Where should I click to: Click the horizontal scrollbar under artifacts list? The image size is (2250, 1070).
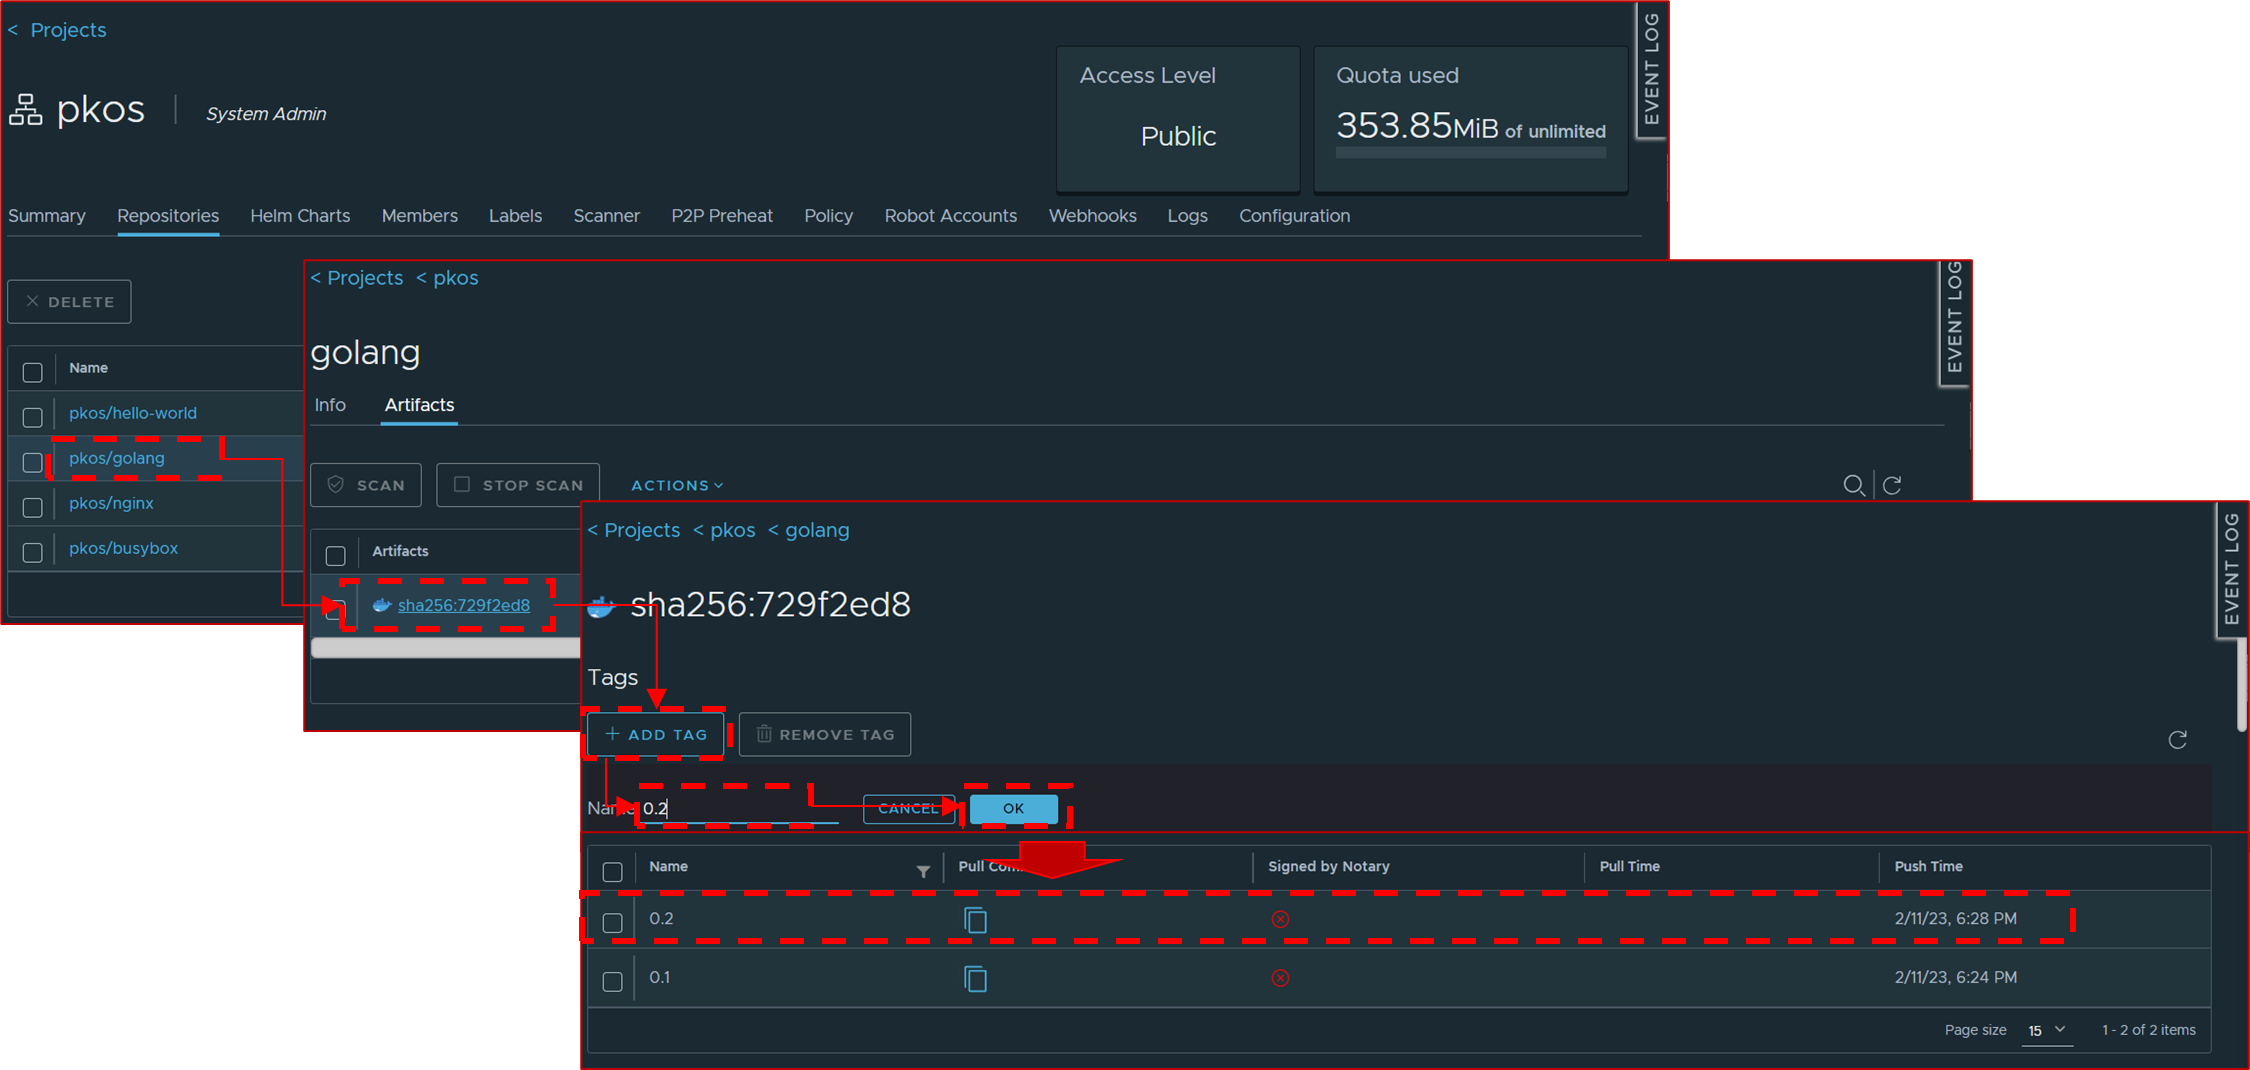pyautogui.click(x=446, y=648)
